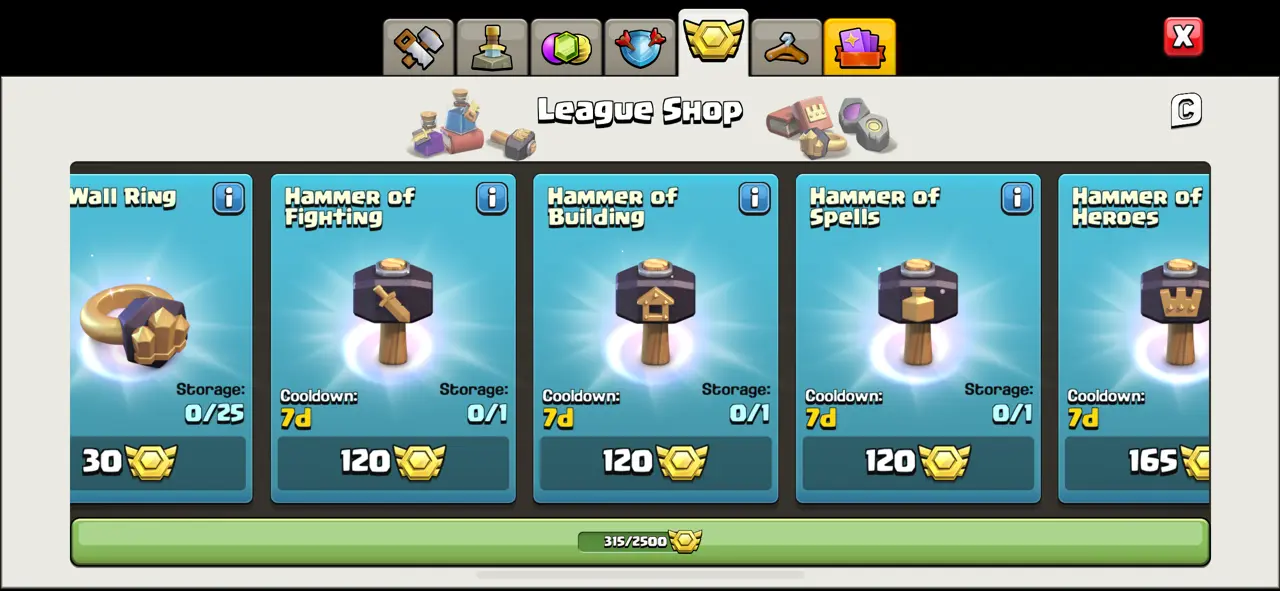The height and width of the screenshot is (591, 1280).
Task: Buy Hammer of Fighting for 120 medals
Action: (x=393, y=463)
